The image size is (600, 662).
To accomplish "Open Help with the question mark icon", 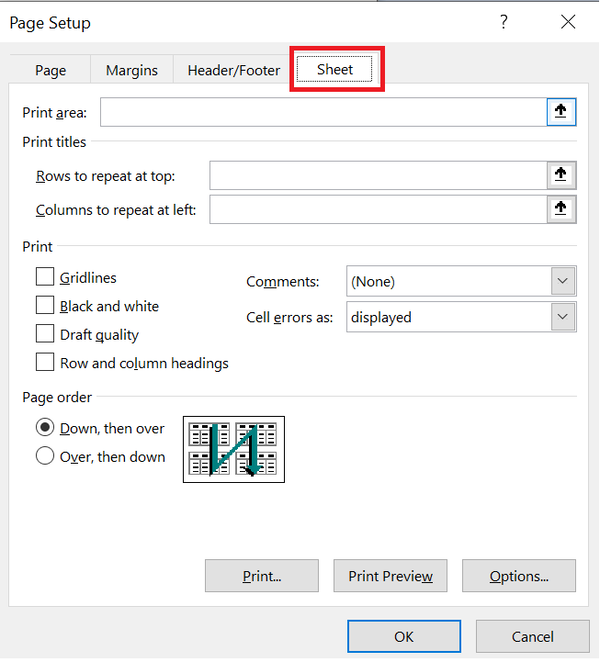I will (504, 22).
